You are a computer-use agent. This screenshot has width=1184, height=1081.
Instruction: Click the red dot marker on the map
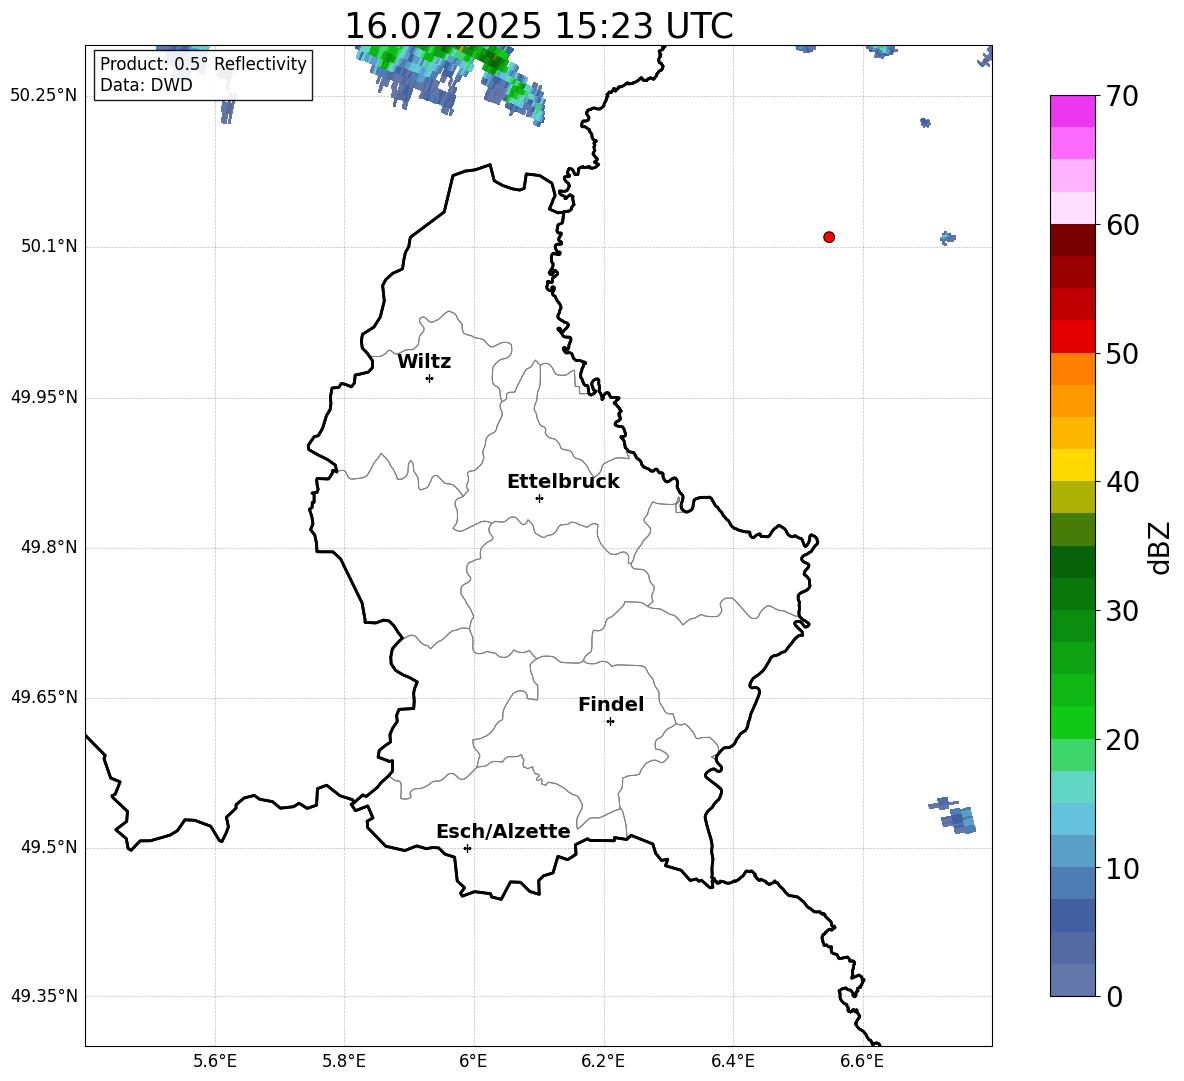pyautogui.click(x=829, y=237)
